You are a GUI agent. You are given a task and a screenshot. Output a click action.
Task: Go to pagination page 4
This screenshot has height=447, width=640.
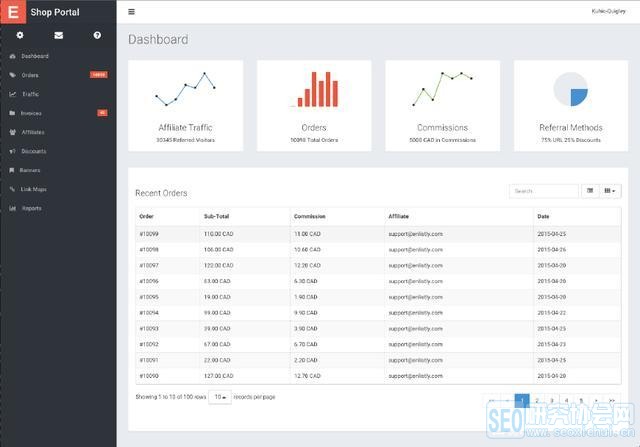coord(567,400)
